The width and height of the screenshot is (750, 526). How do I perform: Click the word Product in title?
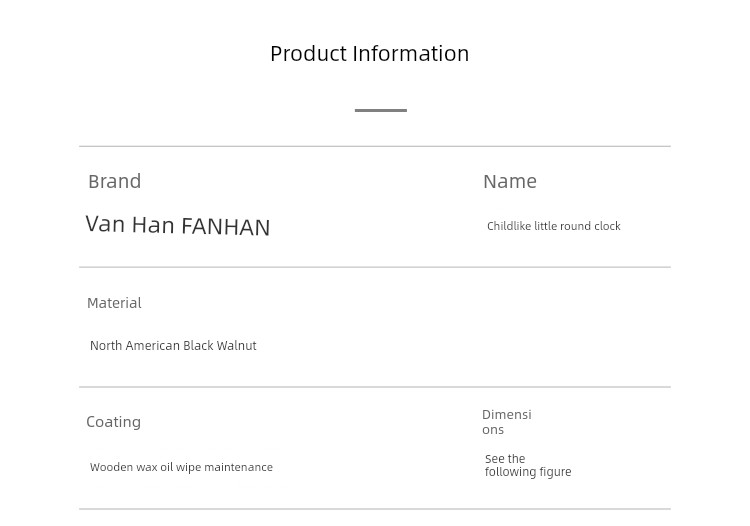[x=309, y=54]
